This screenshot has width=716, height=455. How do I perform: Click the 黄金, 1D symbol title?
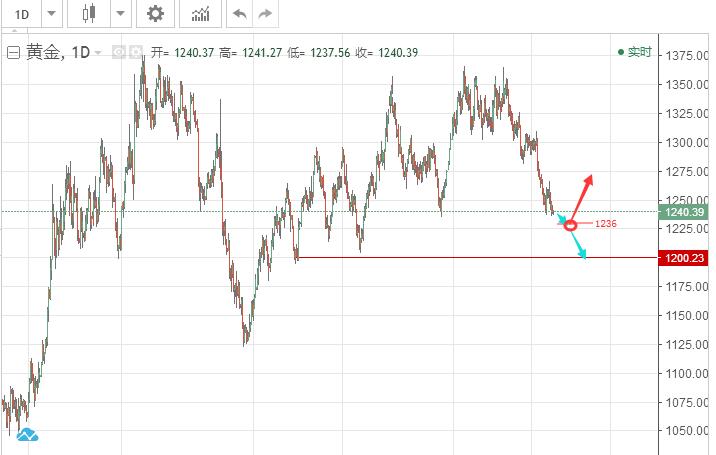click(x=58, y=53)
